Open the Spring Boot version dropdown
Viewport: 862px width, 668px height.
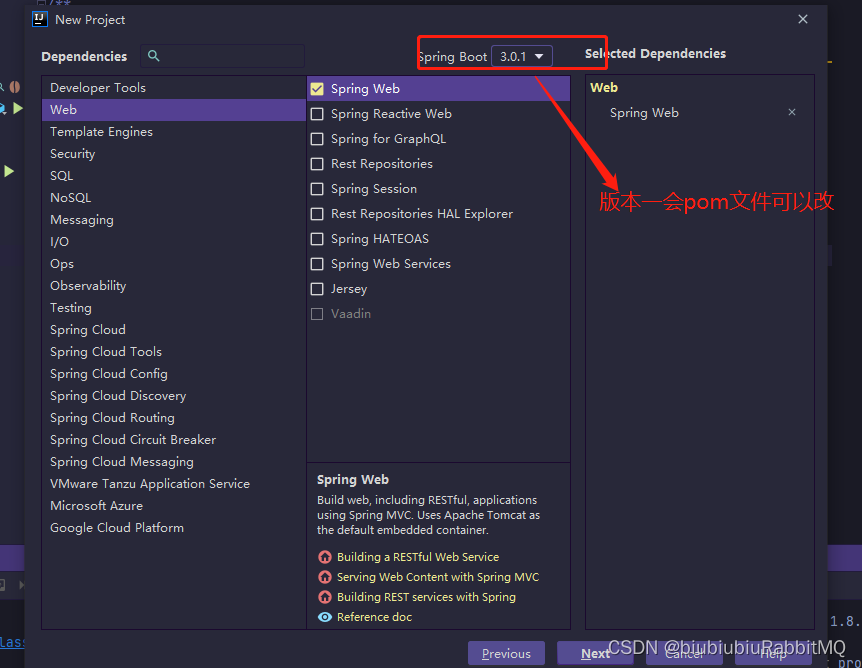[521, 56]
